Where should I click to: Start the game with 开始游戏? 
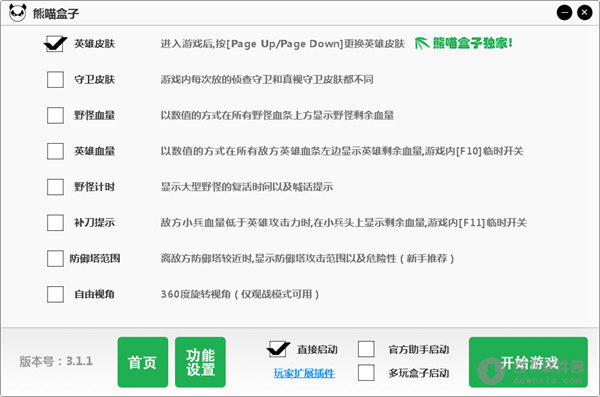click(x=528, y=362)
